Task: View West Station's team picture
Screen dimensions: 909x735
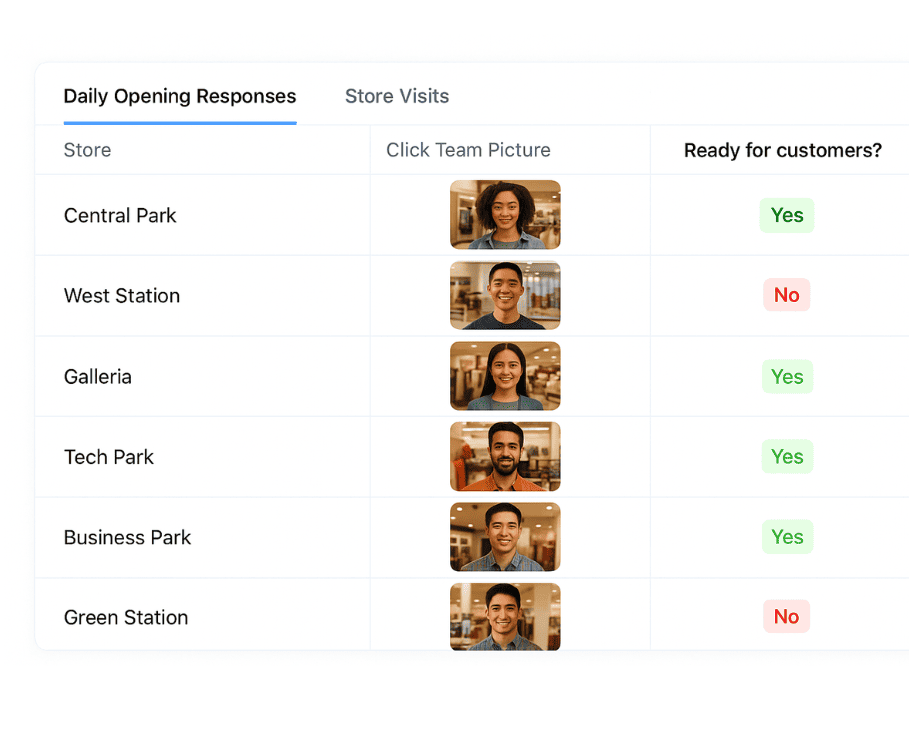Action: click(x=505, y=295)
